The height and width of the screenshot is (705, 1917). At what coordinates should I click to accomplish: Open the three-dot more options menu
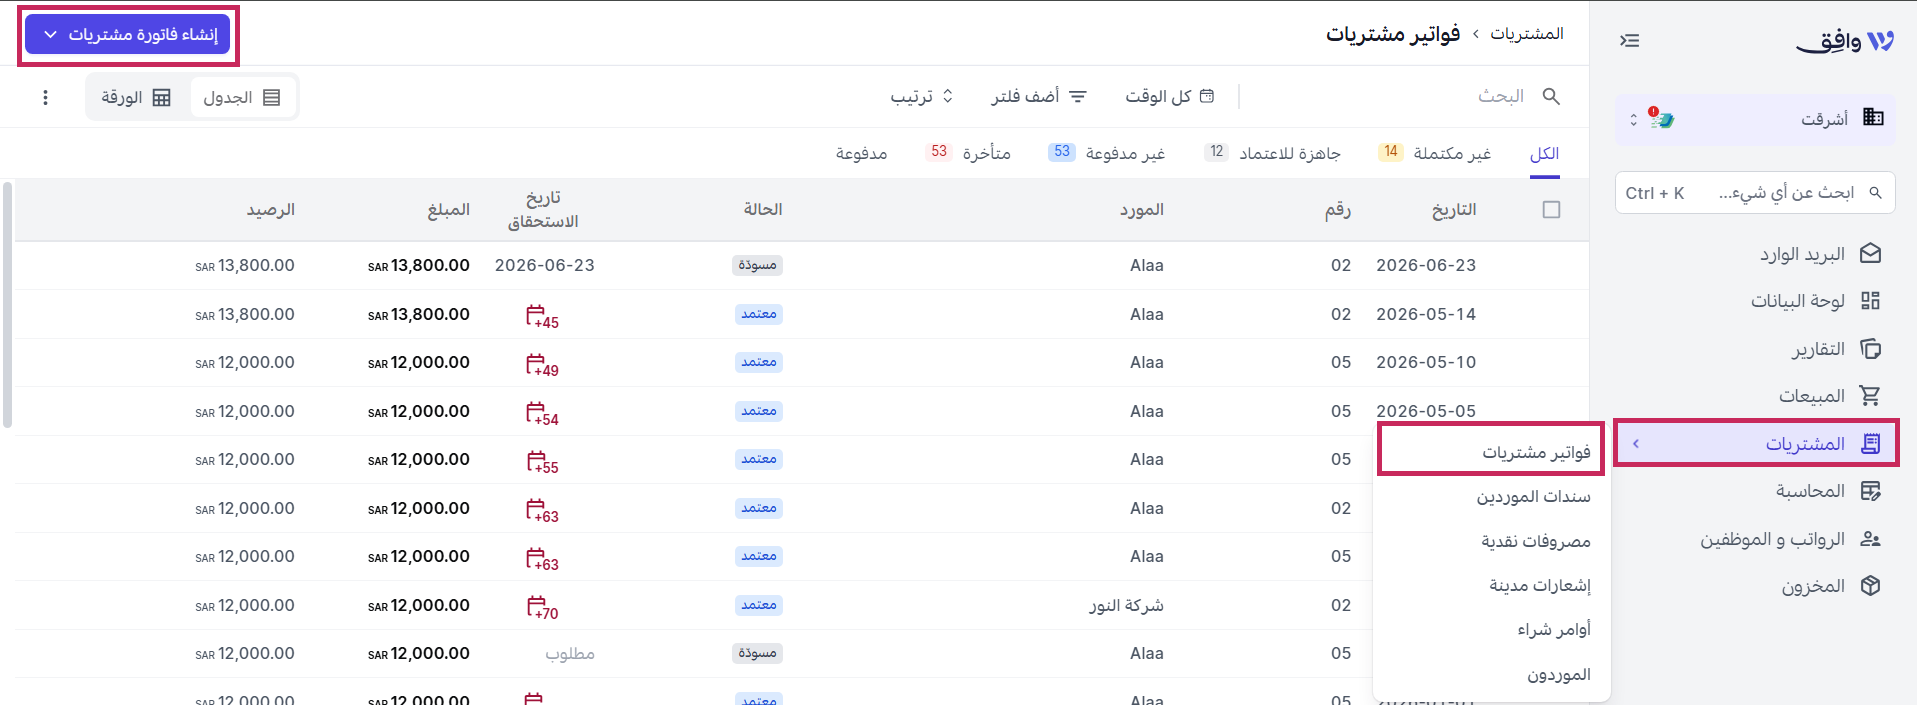45,97
